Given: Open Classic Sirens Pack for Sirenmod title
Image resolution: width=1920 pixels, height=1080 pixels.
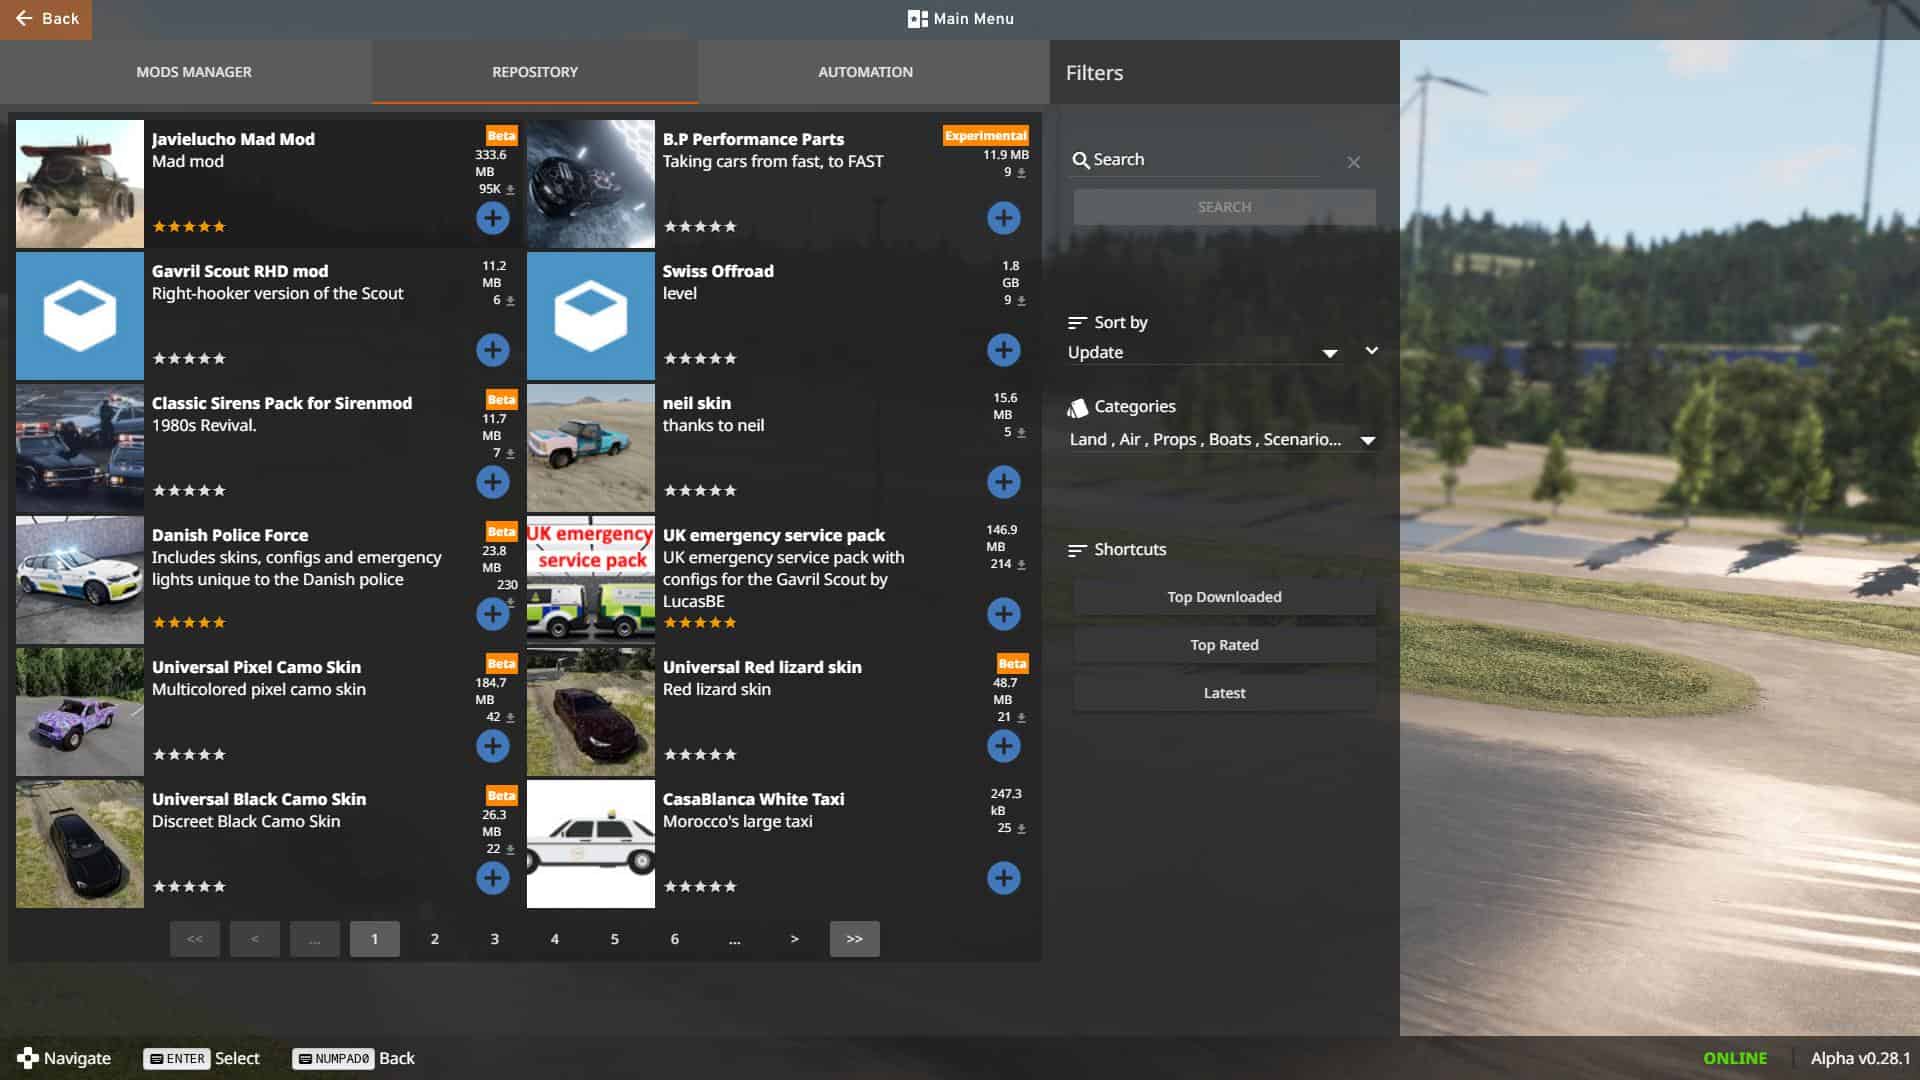Looking at the screenshot, I should (282, 403).
